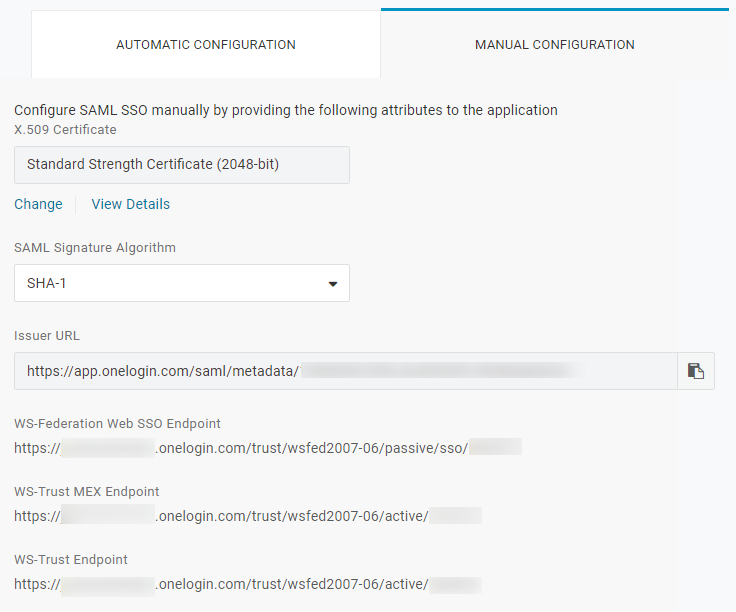Click the Standard Strength Certificate field
Viewport: 736px width, 612px height.
coord(182,165)
